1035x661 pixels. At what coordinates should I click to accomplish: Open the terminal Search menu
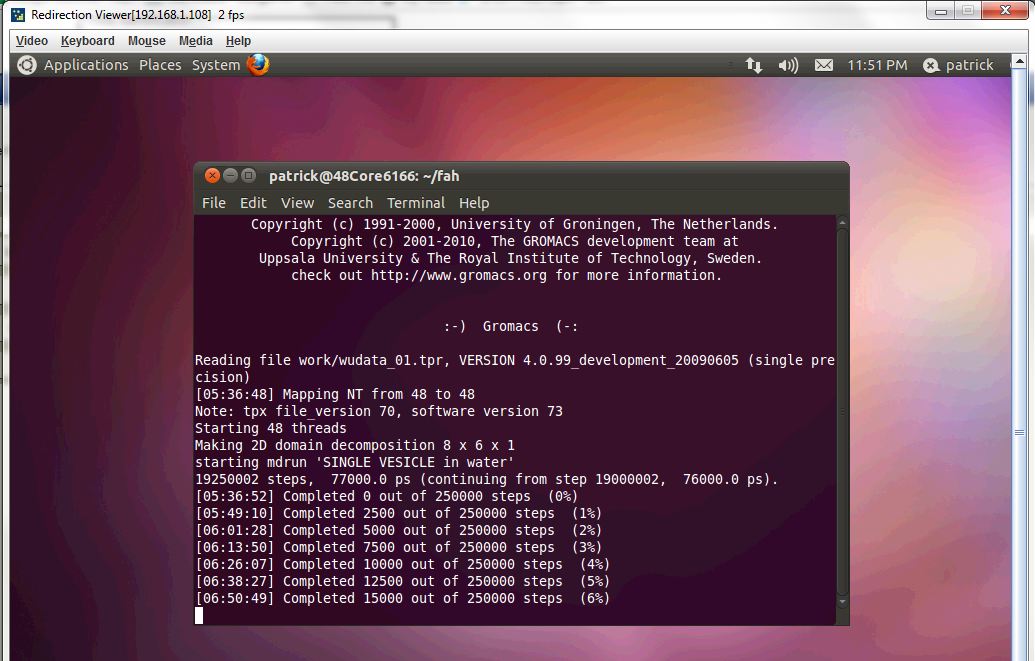click(x=351, y=203)
